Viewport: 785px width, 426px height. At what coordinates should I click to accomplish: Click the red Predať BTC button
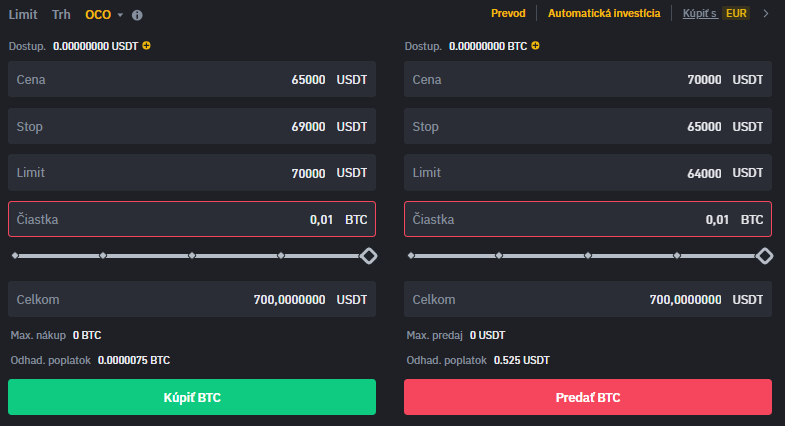pyautogui.click(x=588, y=397)
